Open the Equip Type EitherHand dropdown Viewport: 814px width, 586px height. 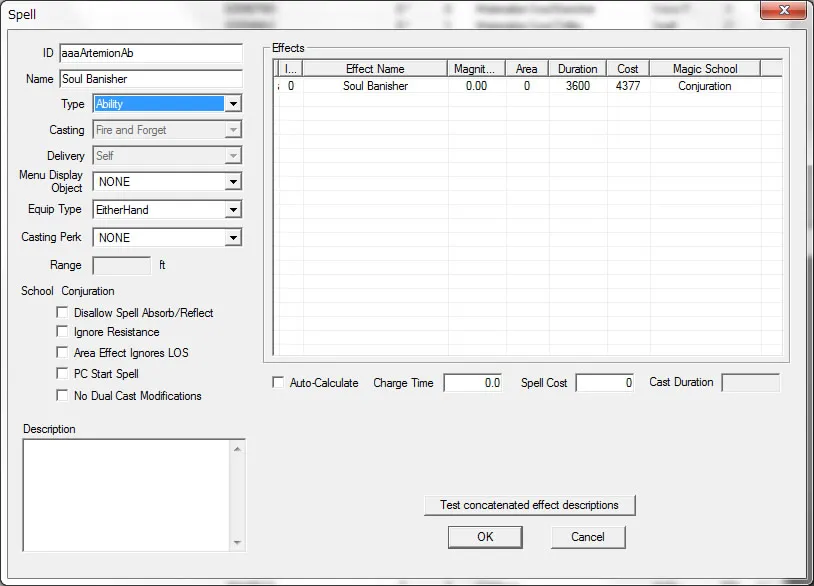click(233, 210)
